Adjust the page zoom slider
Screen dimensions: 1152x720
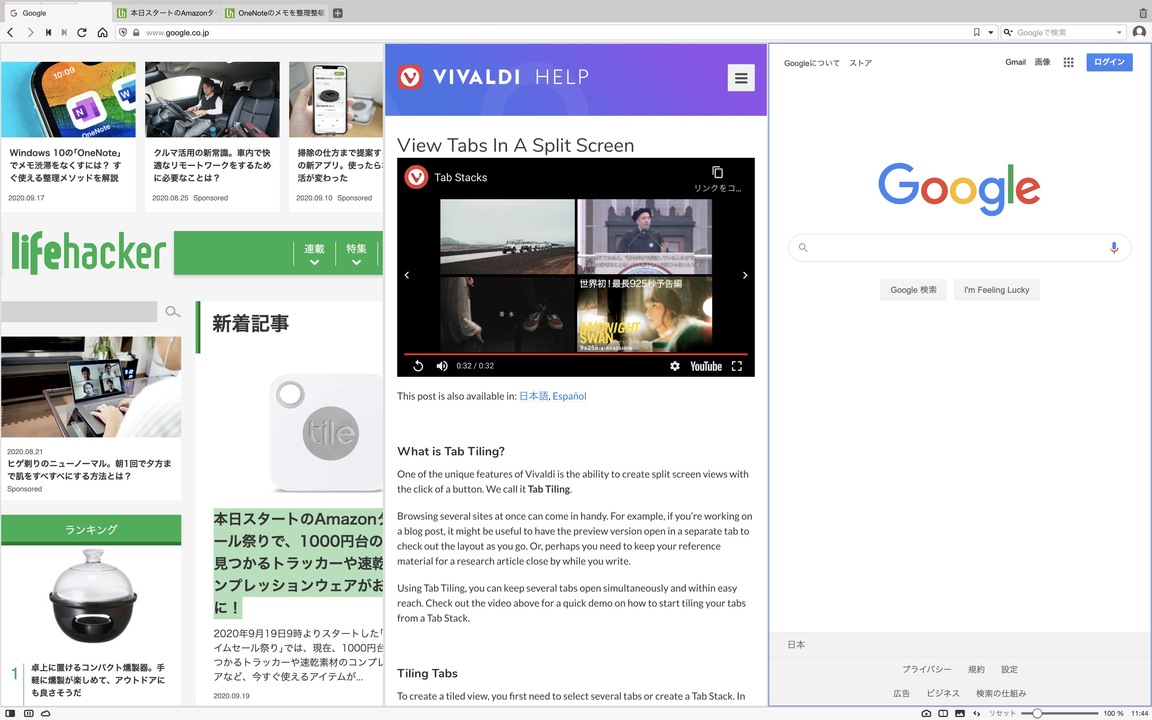[x=1059, y=713]
